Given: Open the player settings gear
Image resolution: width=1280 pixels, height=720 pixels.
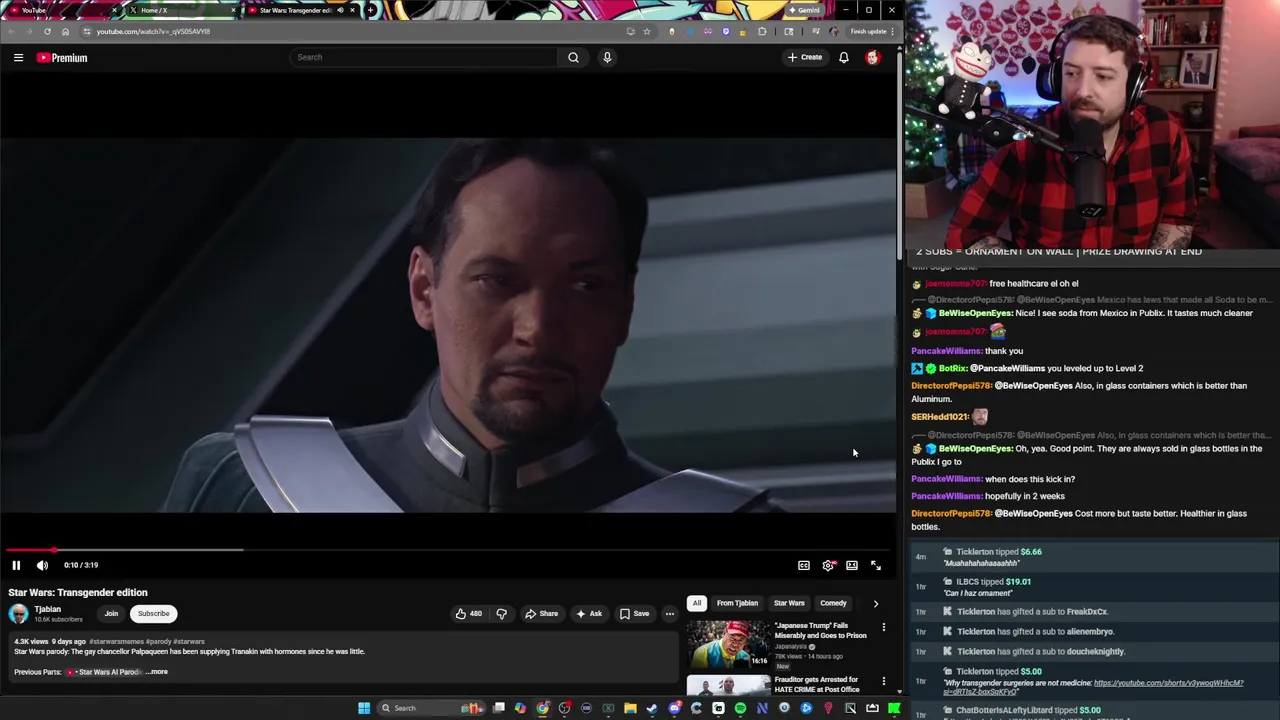Looking at the screenshot, I should (x=828, y=565).
